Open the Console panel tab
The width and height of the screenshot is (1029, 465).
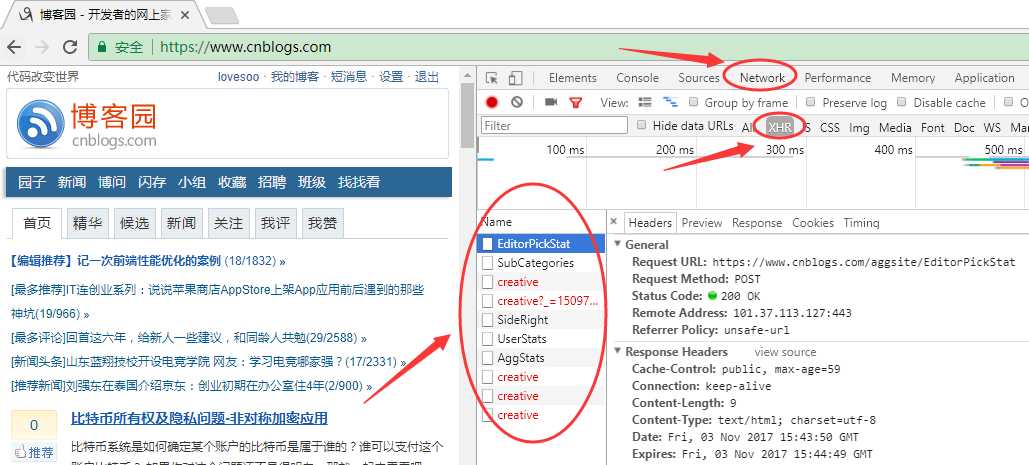point(637,78)
